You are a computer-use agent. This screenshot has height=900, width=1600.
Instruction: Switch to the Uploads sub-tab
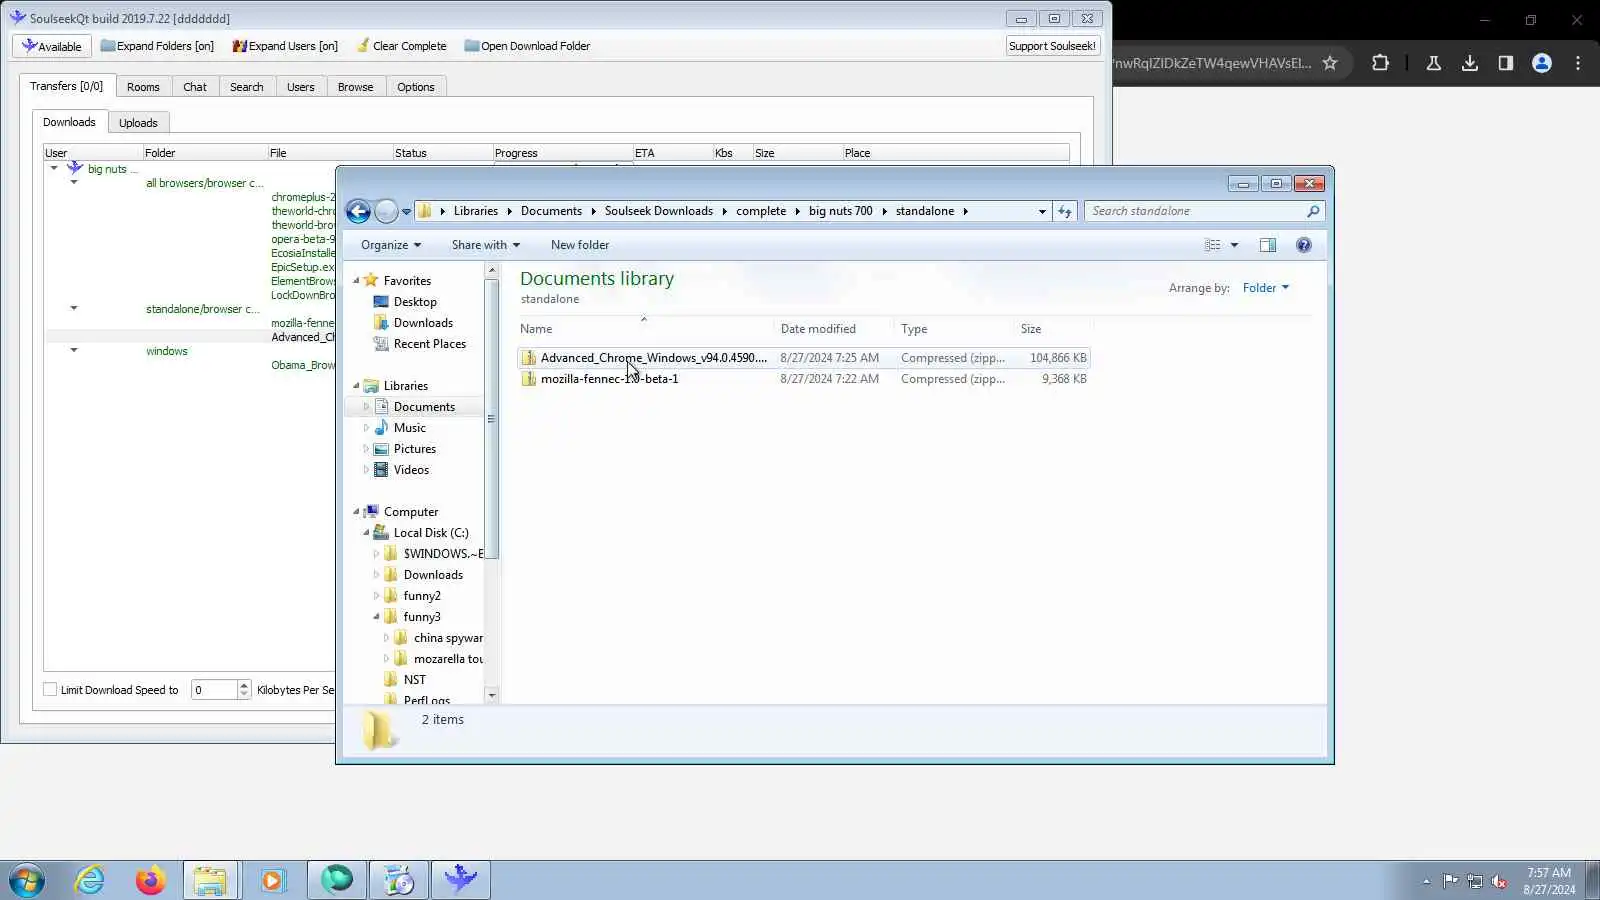138,123
